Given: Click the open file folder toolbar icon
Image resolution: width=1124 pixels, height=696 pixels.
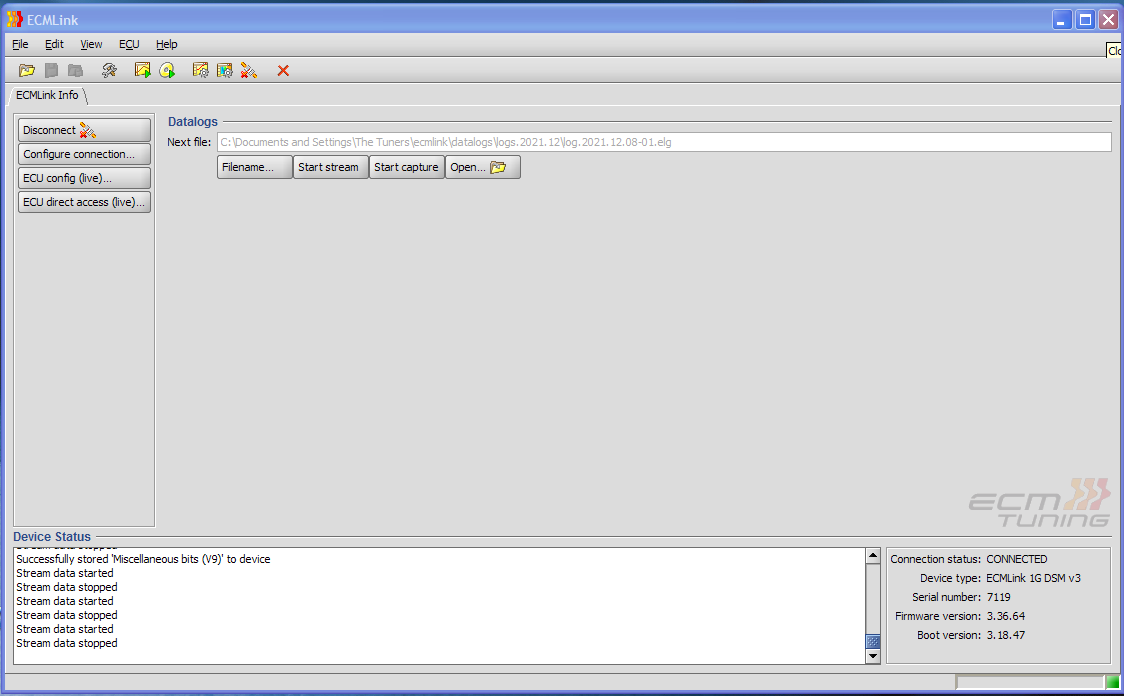Looking at the screenshot, I should [x=27, y=70].
